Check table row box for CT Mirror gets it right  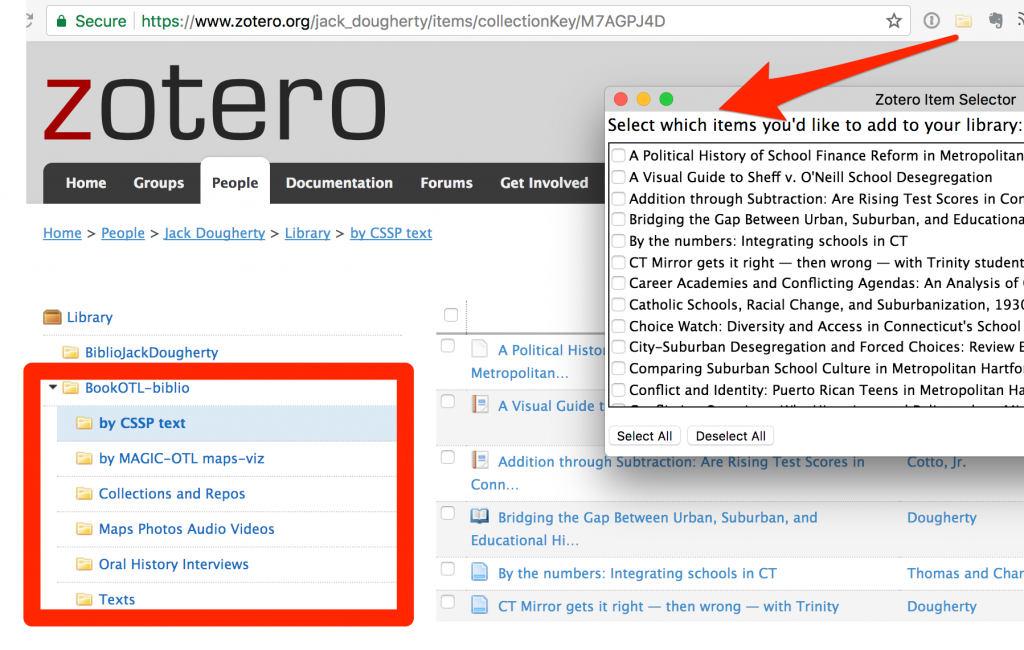(447, 602)
